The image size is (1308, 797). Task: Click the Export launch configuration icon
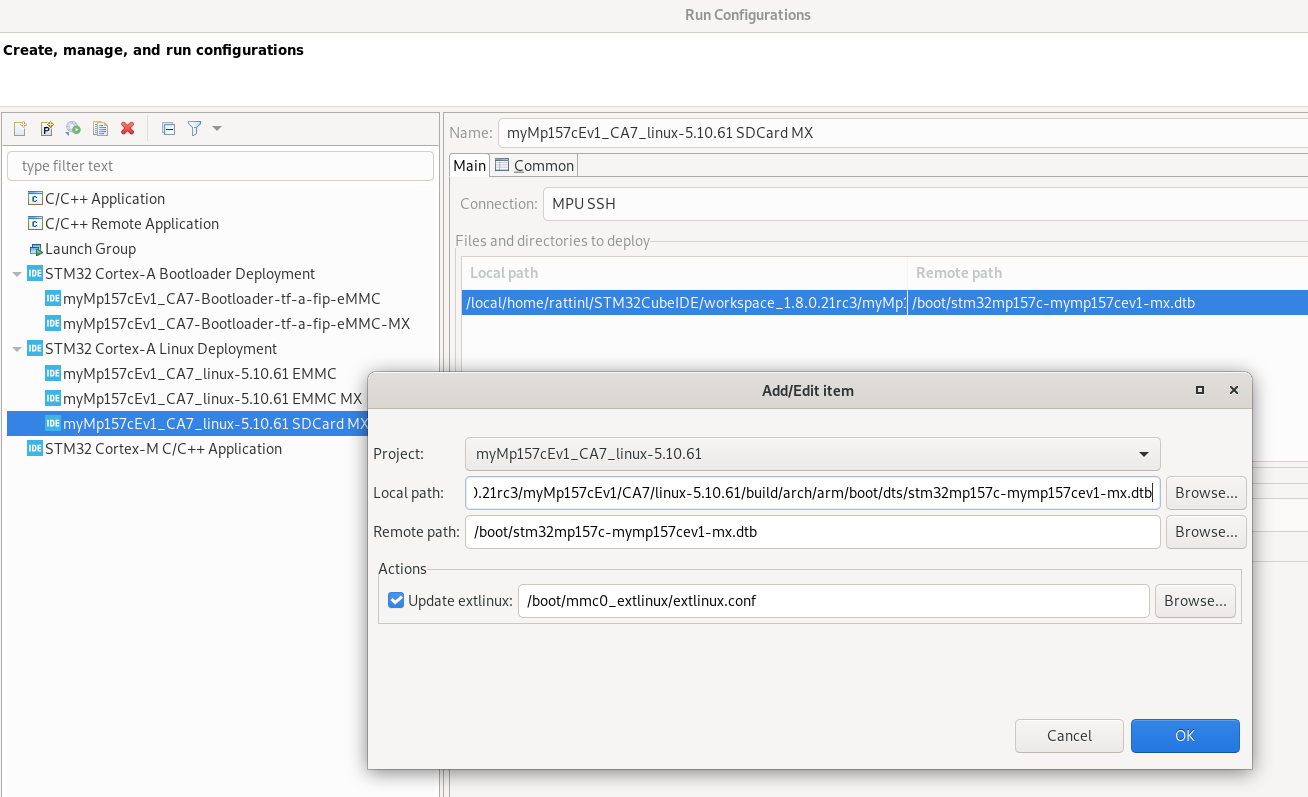tap(73, 128)
